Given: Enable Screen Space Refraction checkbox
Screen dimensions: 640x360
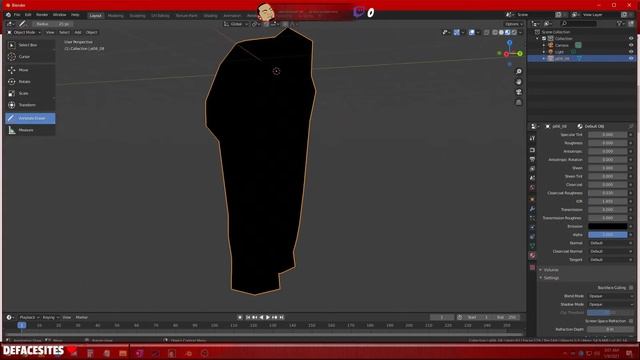Looking at the screenshot, I should coord(631,321).
